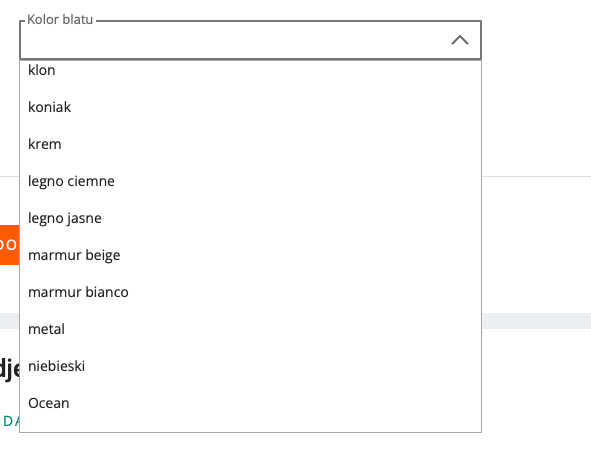Click the partially hidden bold heading at left
Image resolution: width=591 pixels, height=450 pixels.
9,369
